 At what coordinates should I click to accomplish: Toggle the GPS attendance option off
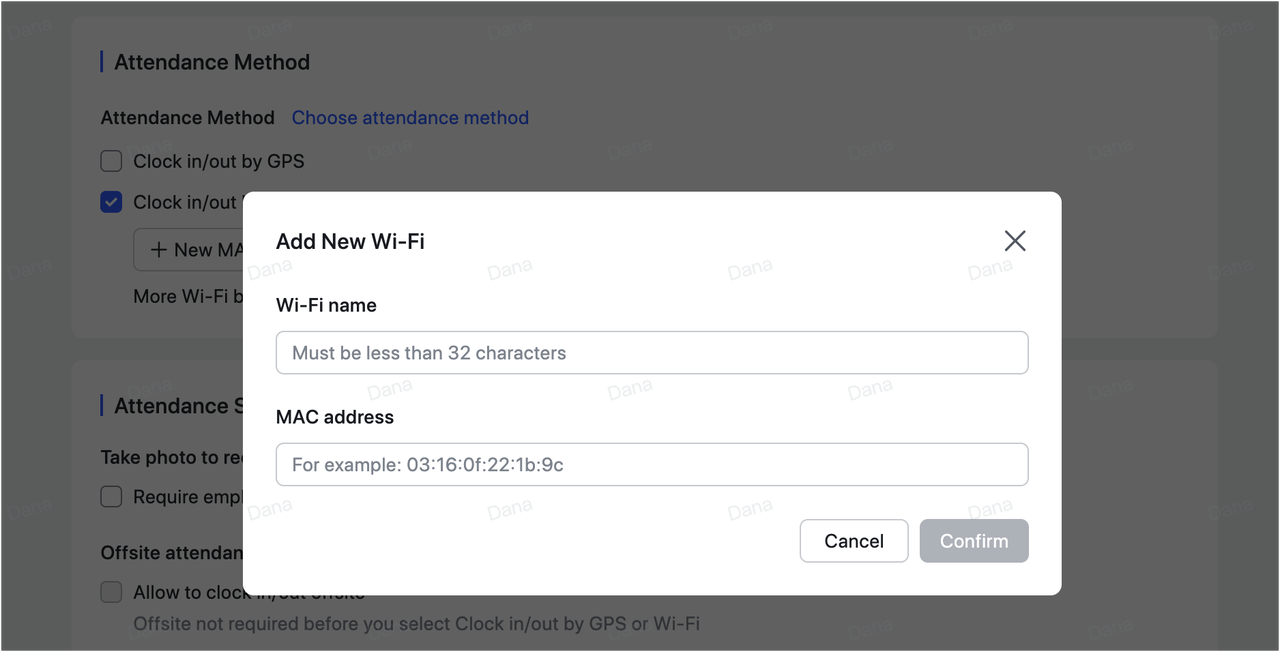click(111, 161)
